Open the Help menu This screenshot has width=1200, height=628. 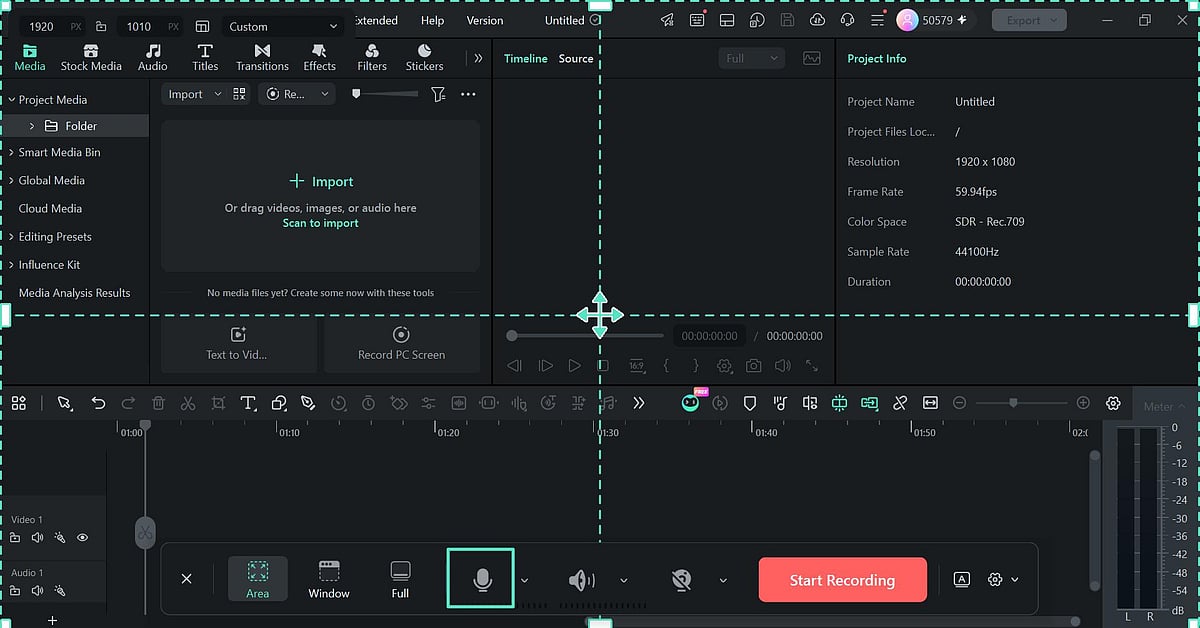pyautogui.click(x=432, y=20)
